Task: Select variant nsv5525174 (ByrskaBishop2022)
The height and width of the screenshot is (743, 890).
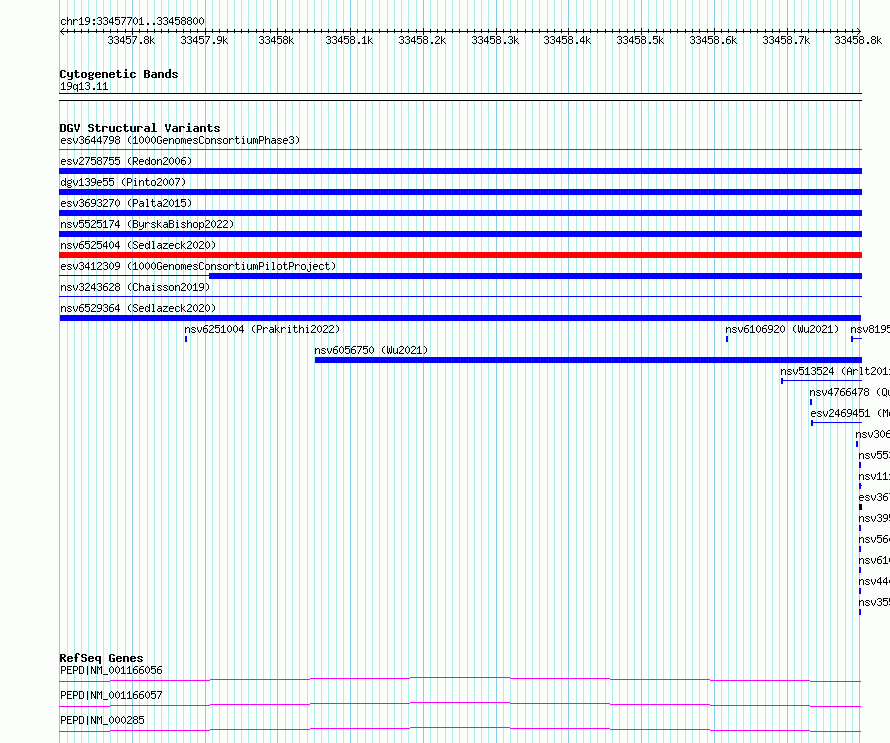Action: [x=147, y=224]
